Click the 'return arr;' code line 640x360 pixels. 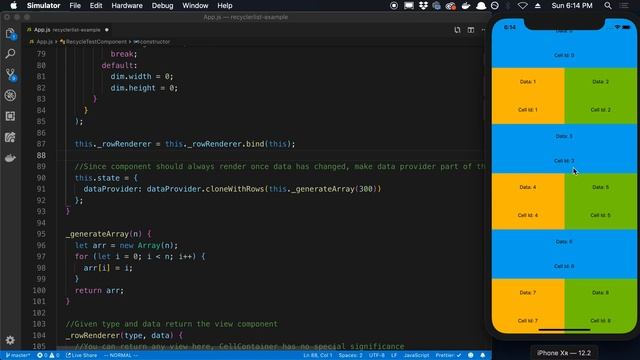tap(99, 290)
